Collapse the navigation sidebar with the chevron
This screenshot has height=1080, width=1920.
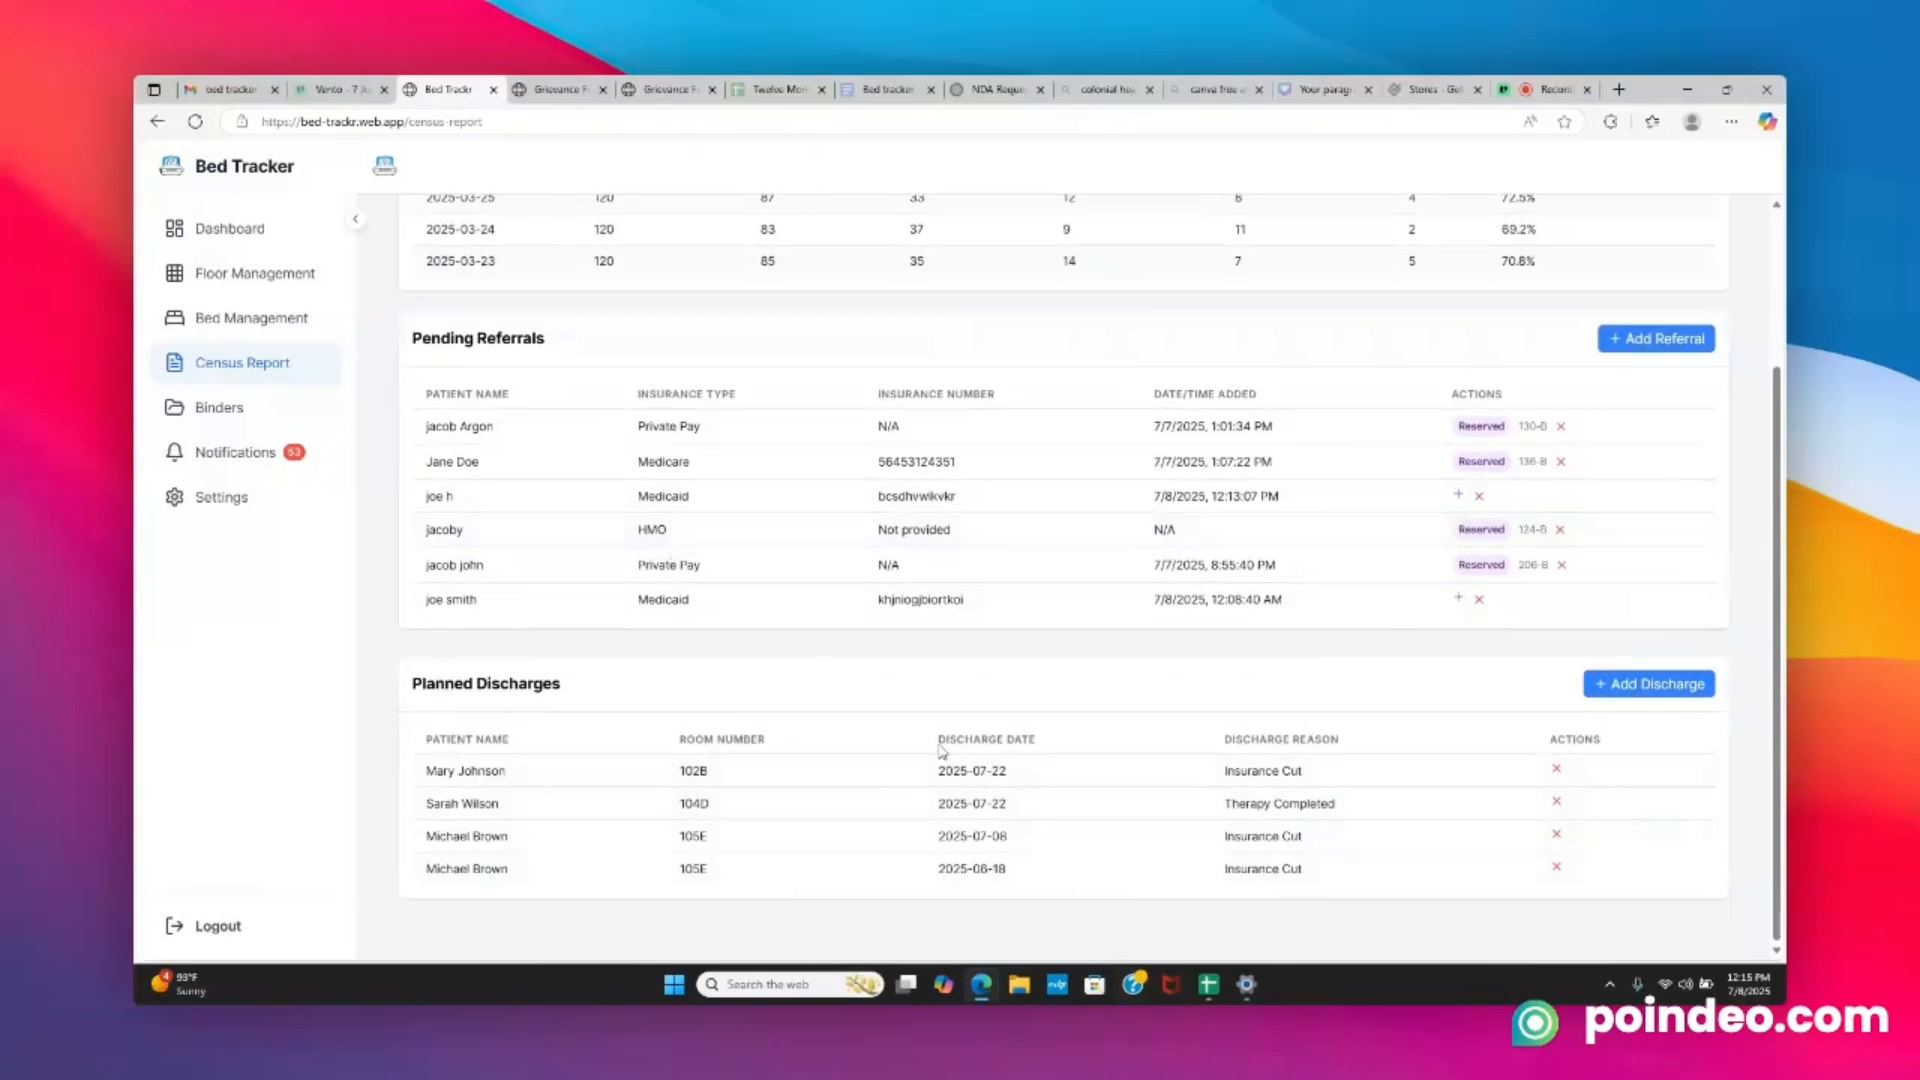(x=356, y=218)
